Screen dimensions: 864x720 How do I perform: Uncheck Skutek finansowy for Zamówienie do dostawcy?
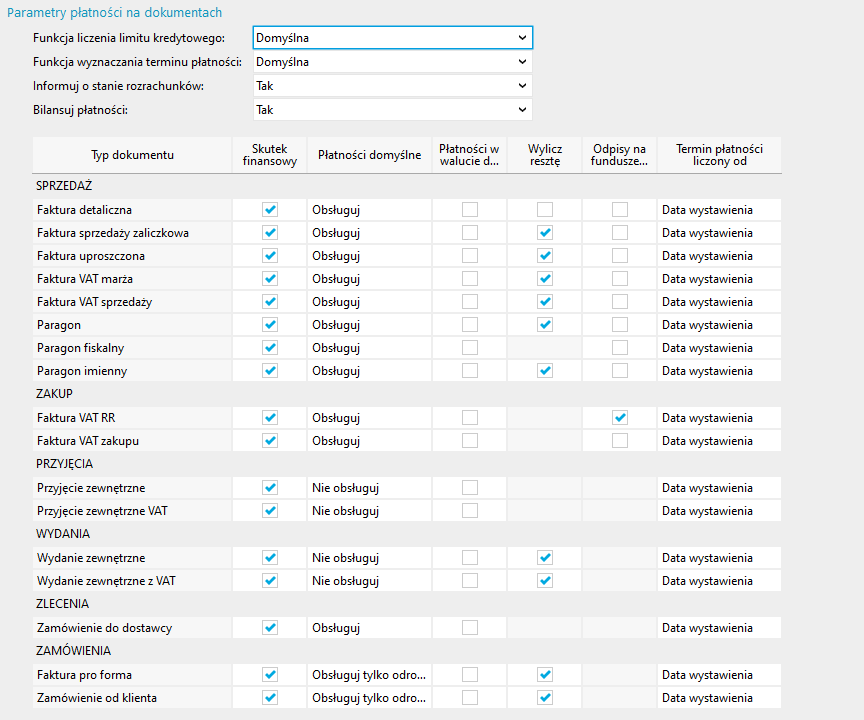(x=270, y=627)
